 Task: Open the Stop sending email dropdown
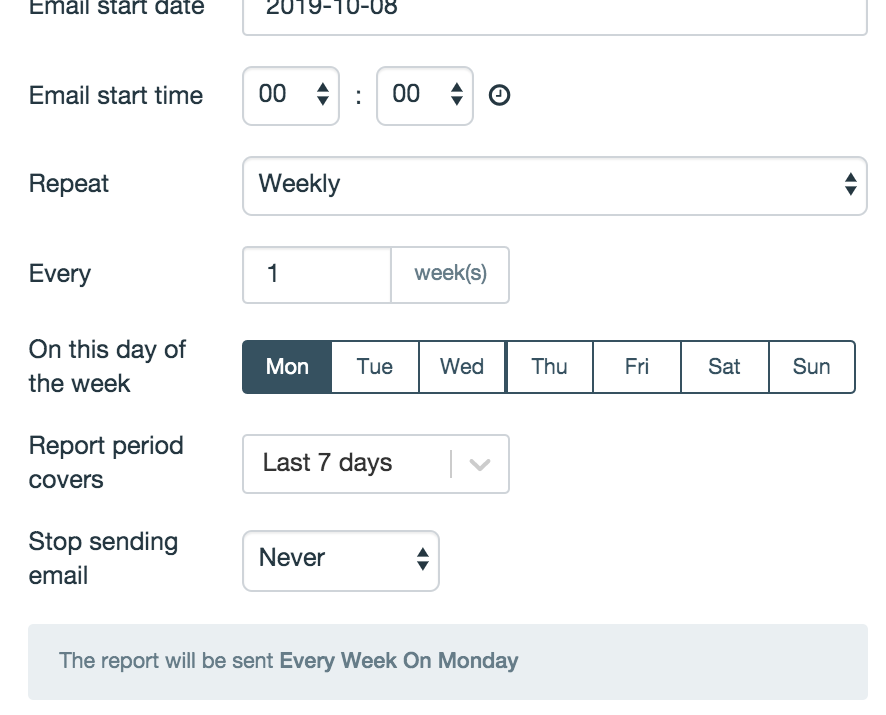[340, 560]
